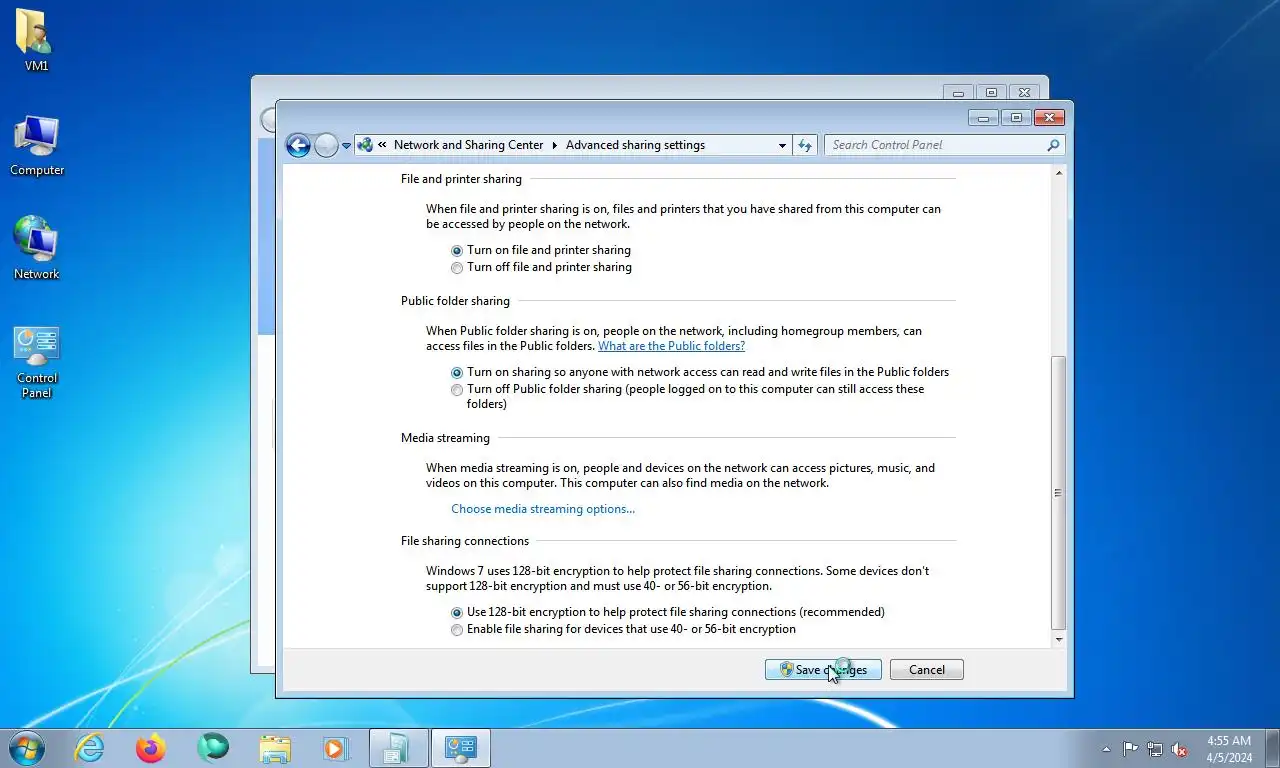Click the Cancel button
This screenshot has width=1280, height=768.
926,670
